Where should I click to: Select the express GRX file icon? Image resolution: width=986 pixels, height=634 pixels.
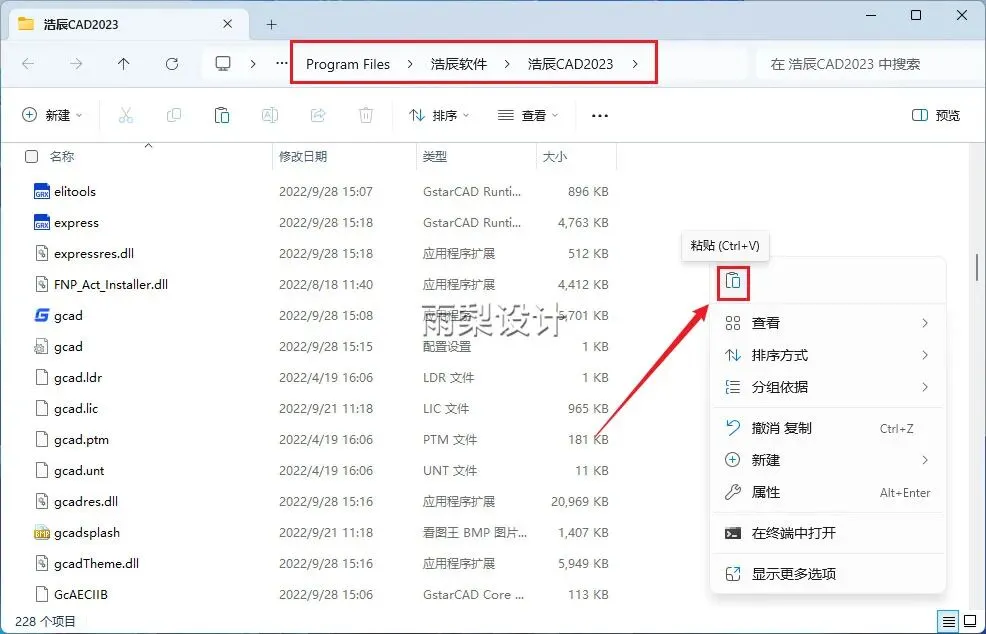[42, 222]
